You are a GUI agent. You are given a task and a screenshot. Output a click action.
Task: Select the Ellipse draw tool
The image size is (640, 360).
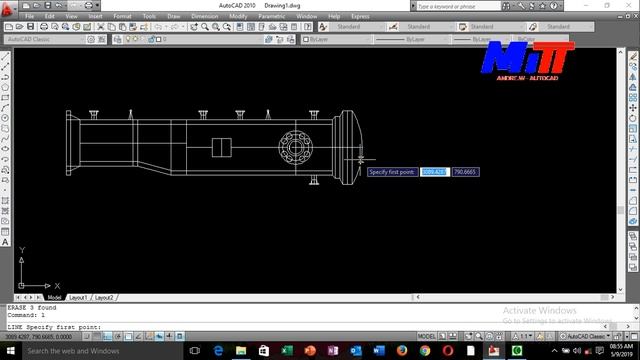(x=5, y=149)
